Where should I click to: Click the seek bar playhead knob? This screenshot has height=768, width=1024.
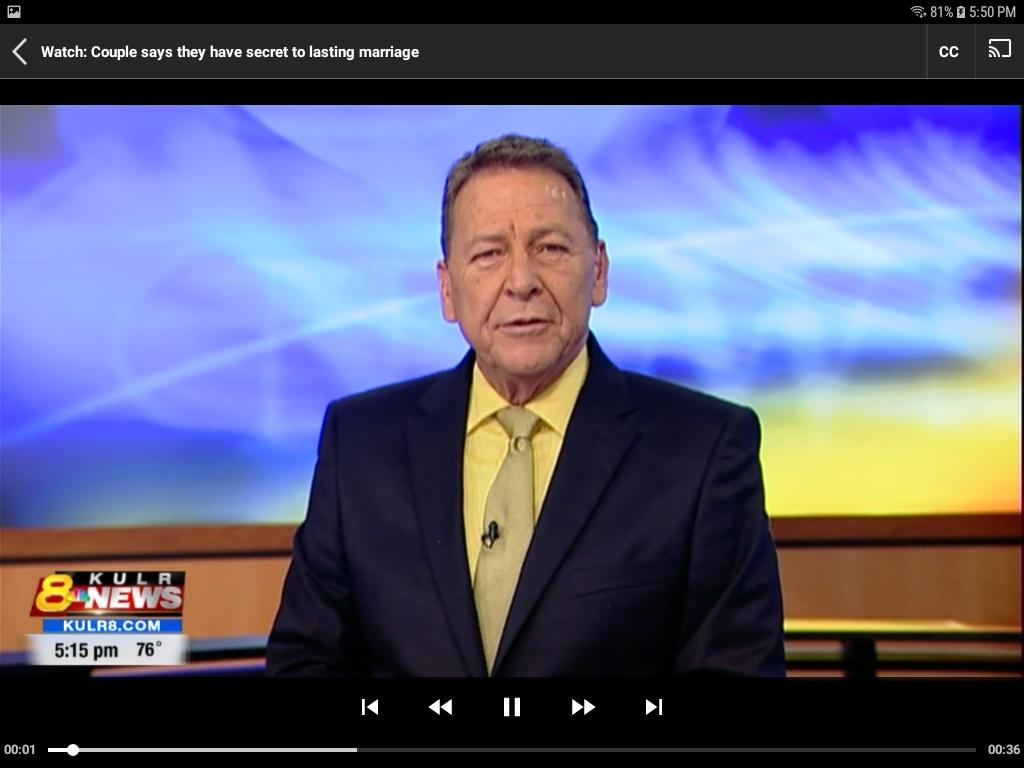[73, 750]
